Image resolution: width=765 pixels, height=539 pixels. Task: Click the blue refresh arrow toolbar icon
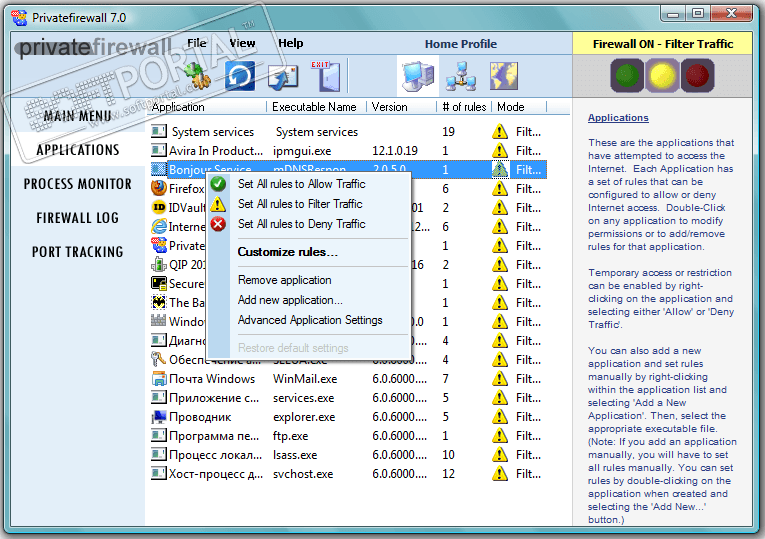coord(240,76)
